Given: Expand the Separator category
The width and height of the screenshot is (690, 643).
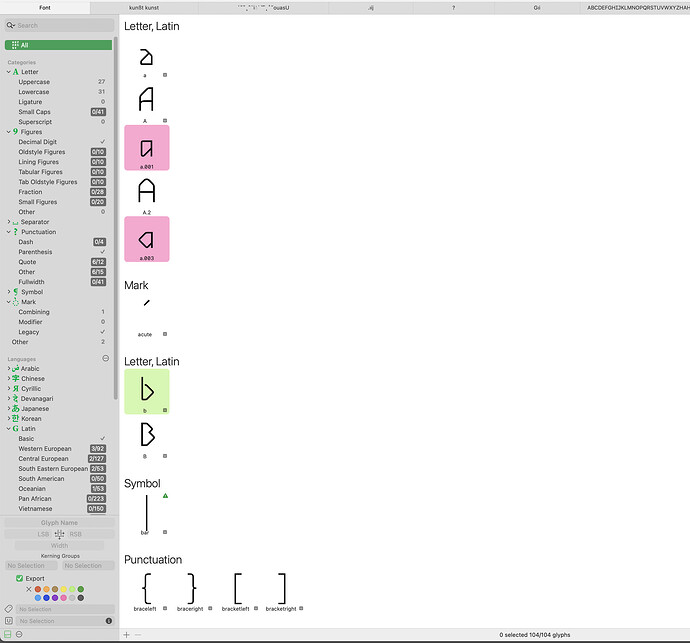Looking at the screenshot, I should pos(8,222).
